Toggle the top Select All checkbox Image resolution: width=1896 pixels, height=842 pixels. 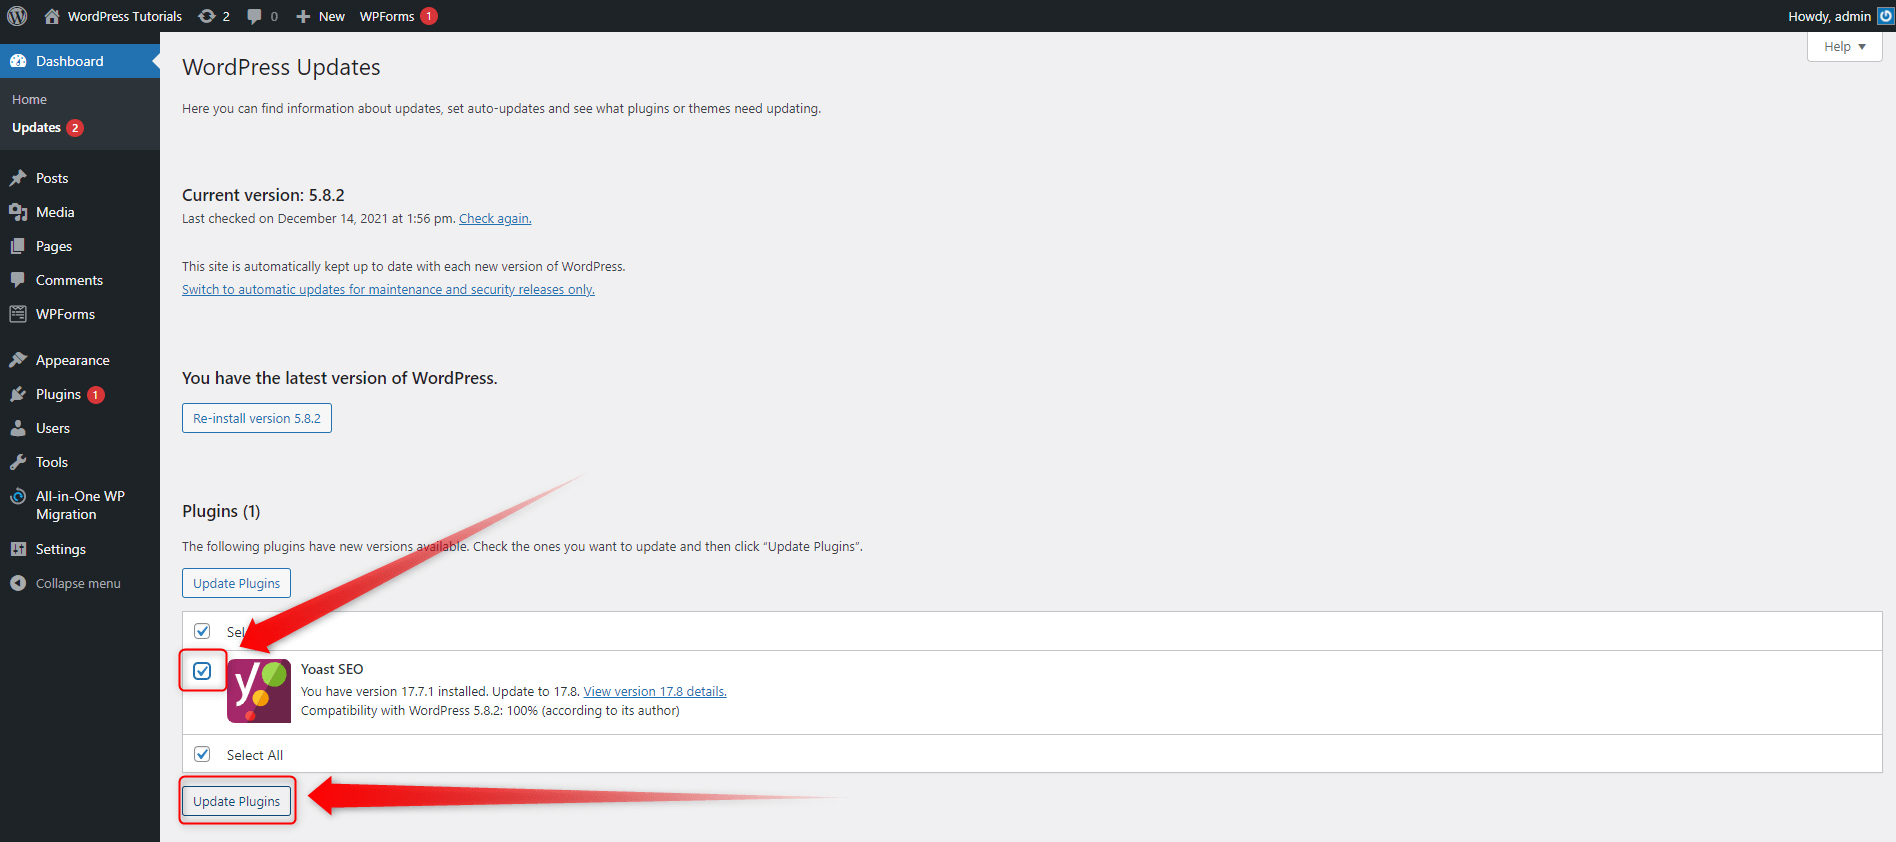click(202, 631)
